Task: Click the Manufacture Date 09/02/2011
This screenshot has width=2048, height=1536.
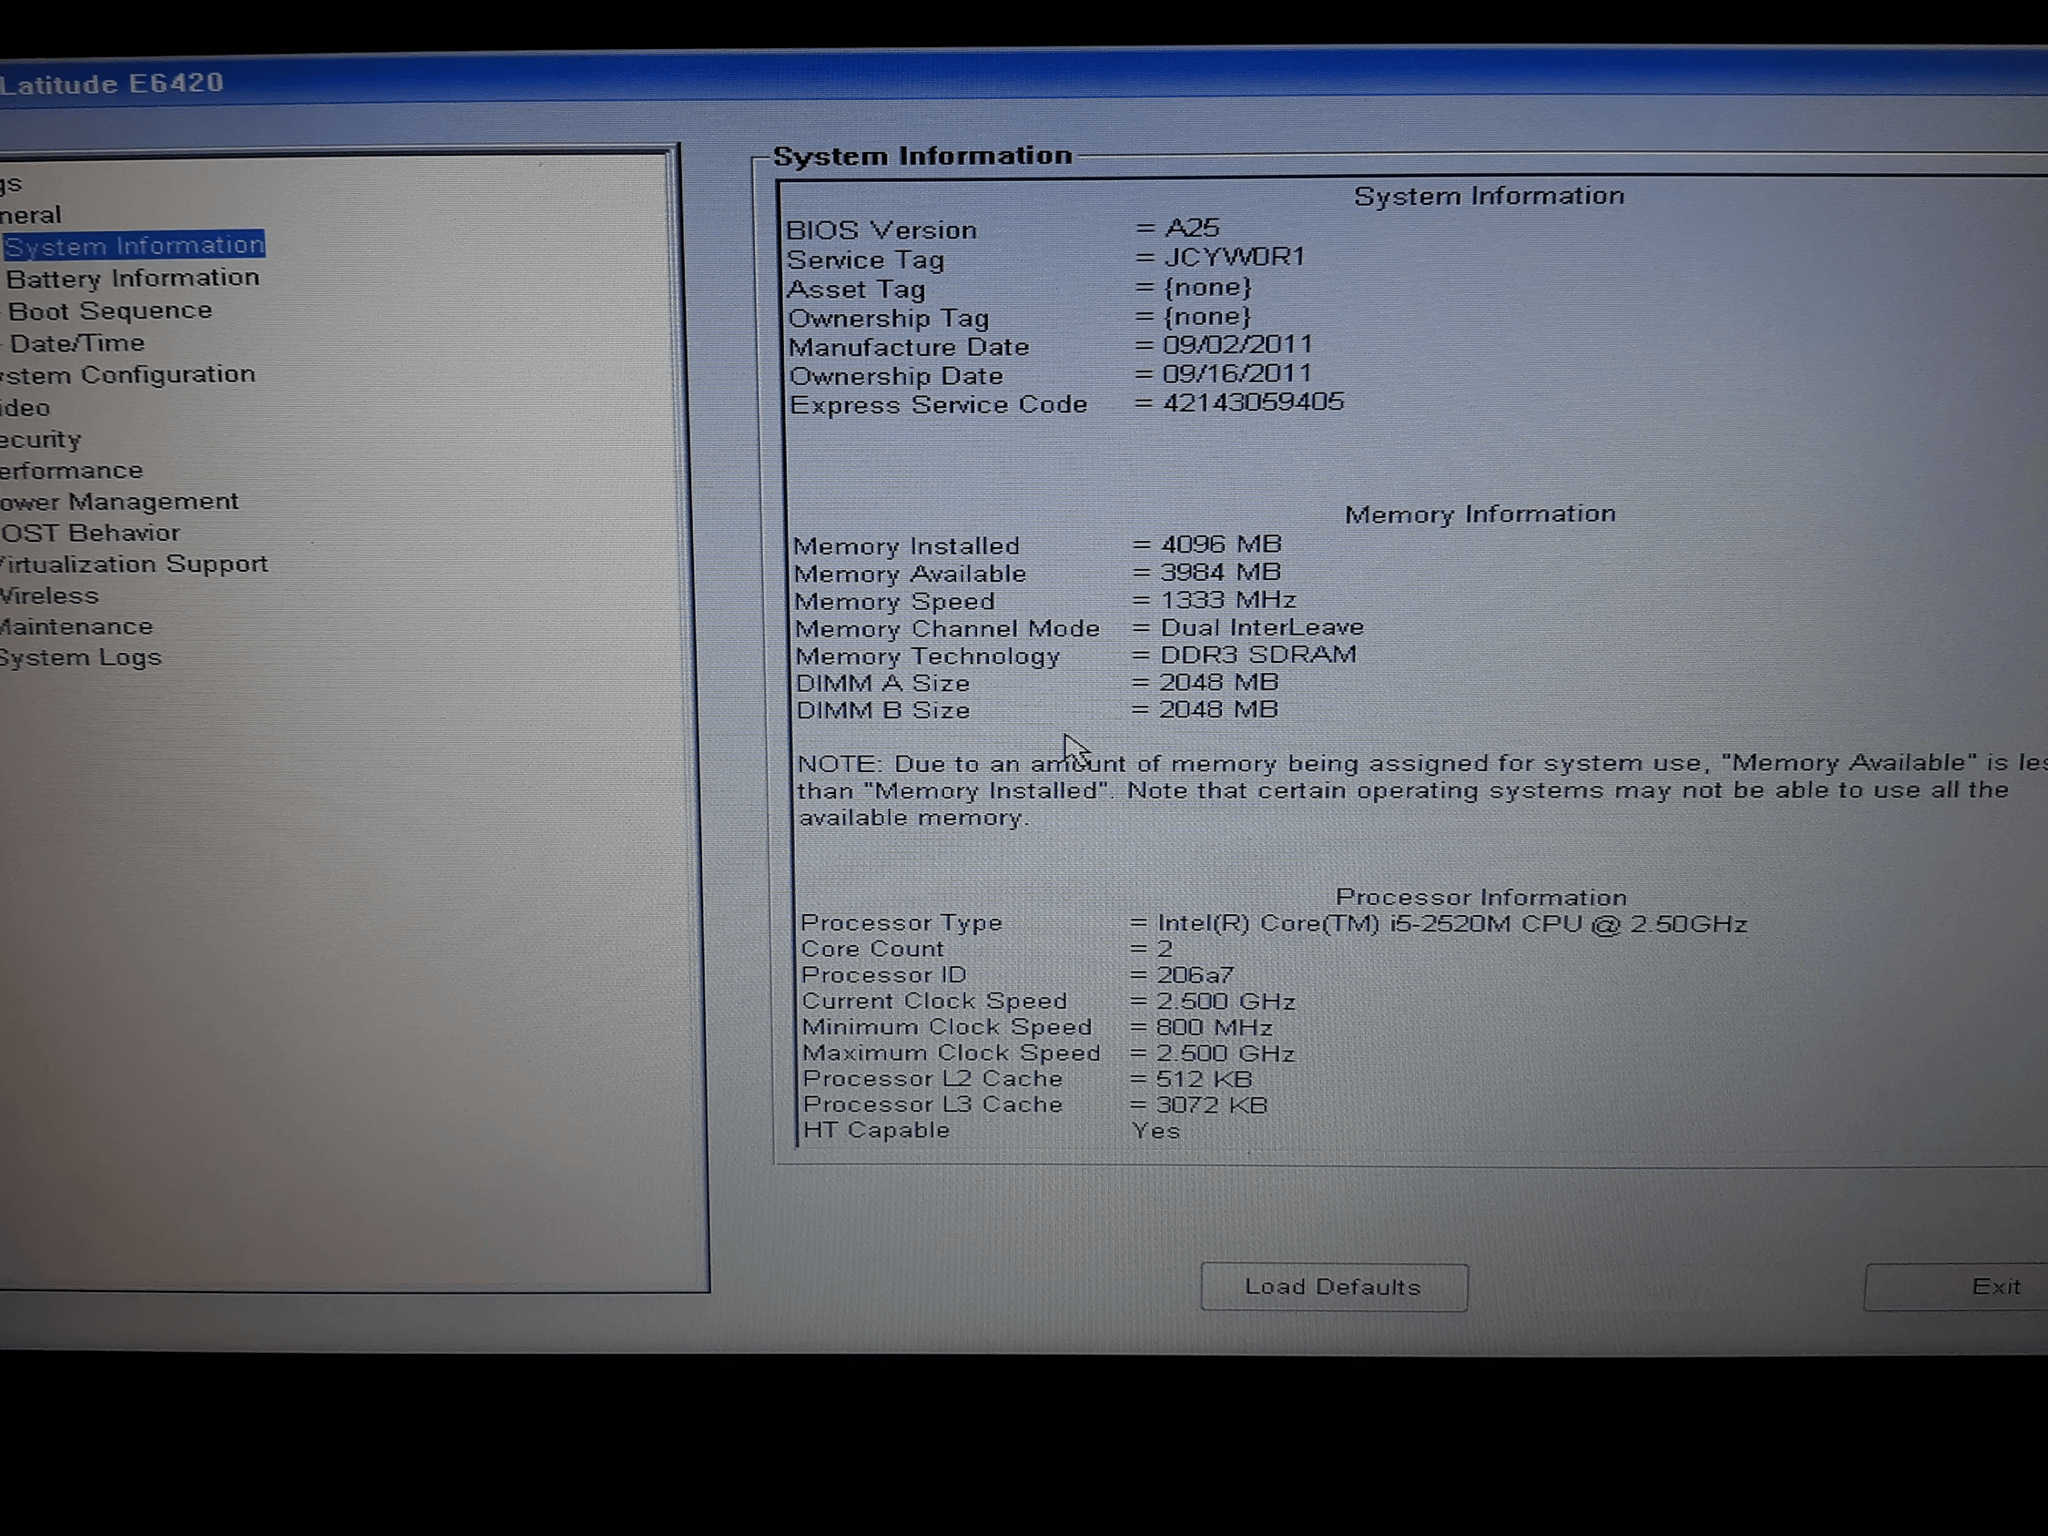Action: pyautogui.click(x=1238, y=345)
